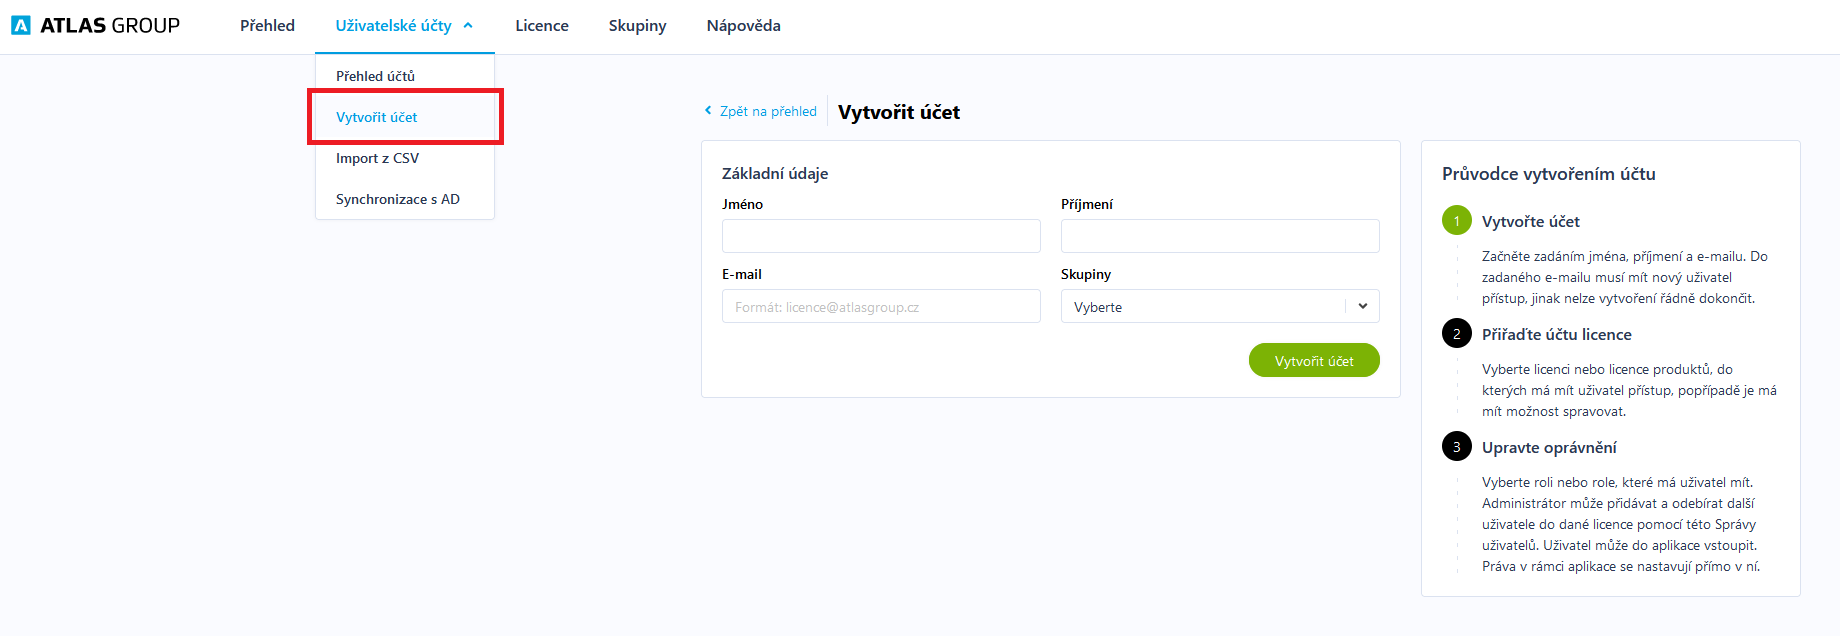Go to the Licence menu

click(542, 26)
